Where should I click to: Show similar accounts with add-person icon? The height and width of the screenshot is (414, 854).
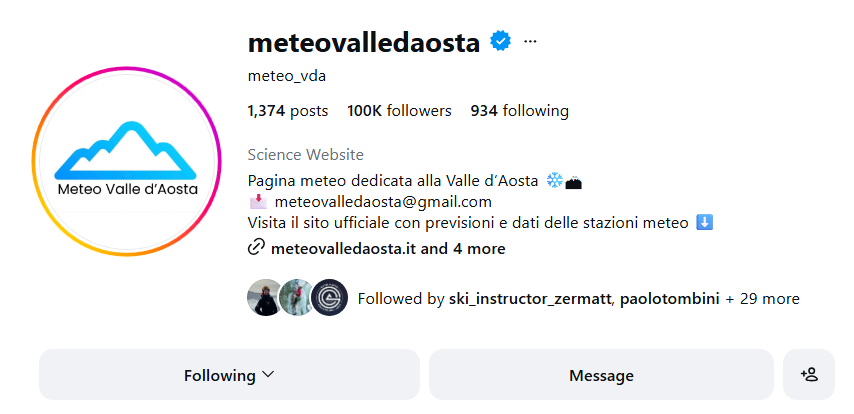click(809, 375)
